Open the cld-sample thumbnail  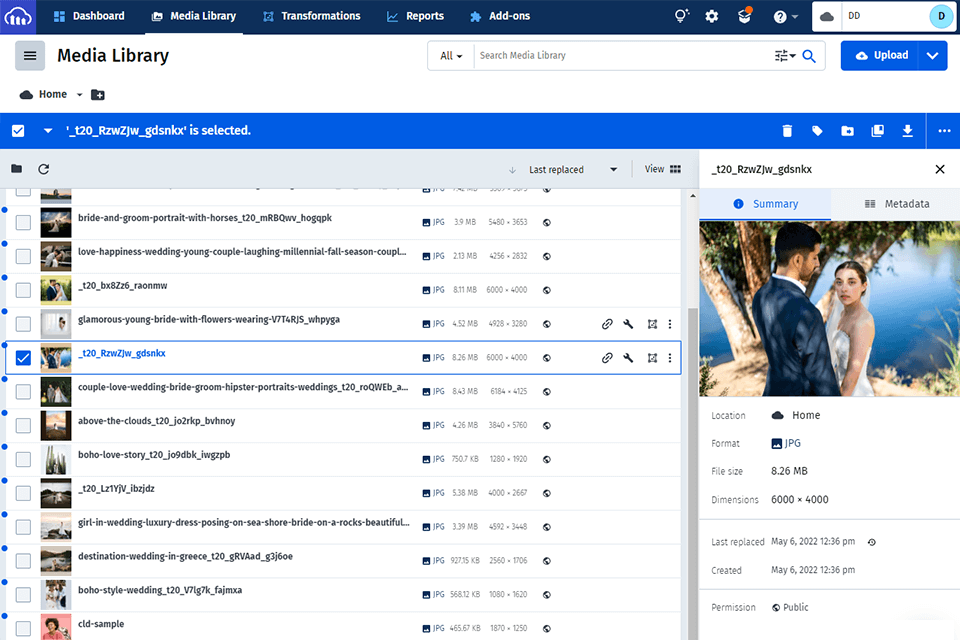[x=56, y=627]
